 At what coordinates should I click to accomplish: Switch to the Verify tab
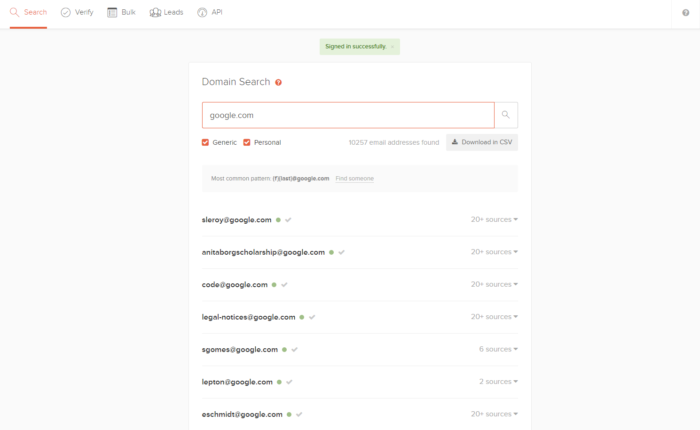point(77,13)
